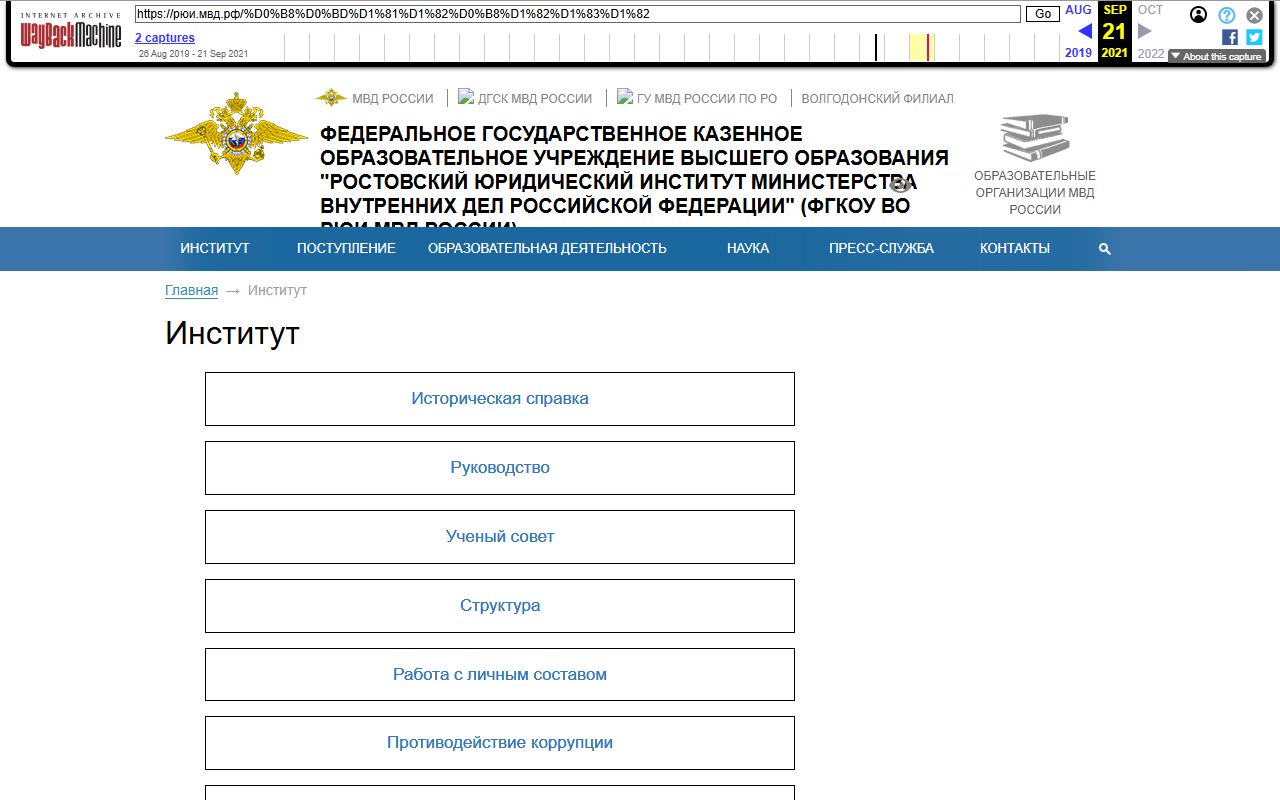The height and width of the screenshot is (800, 1280).
Task: Click the institute's full name heading
Action: tap(634, 177)
